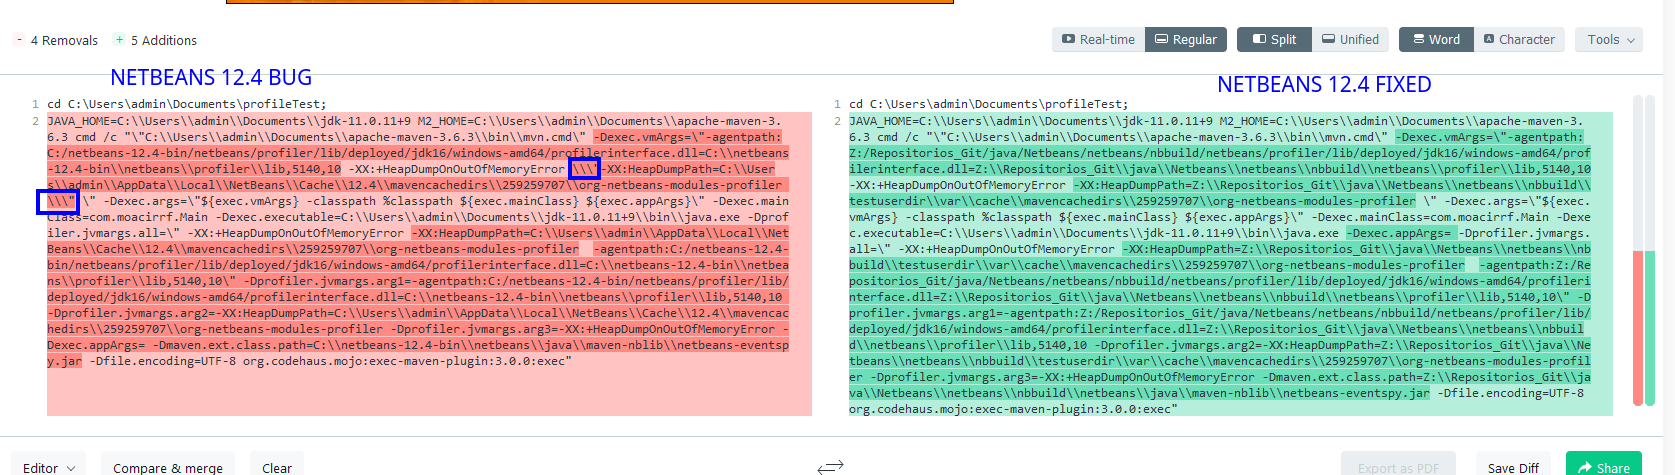Click line number 2 in left pane
1675x475 pixels.
click(35, 121)
